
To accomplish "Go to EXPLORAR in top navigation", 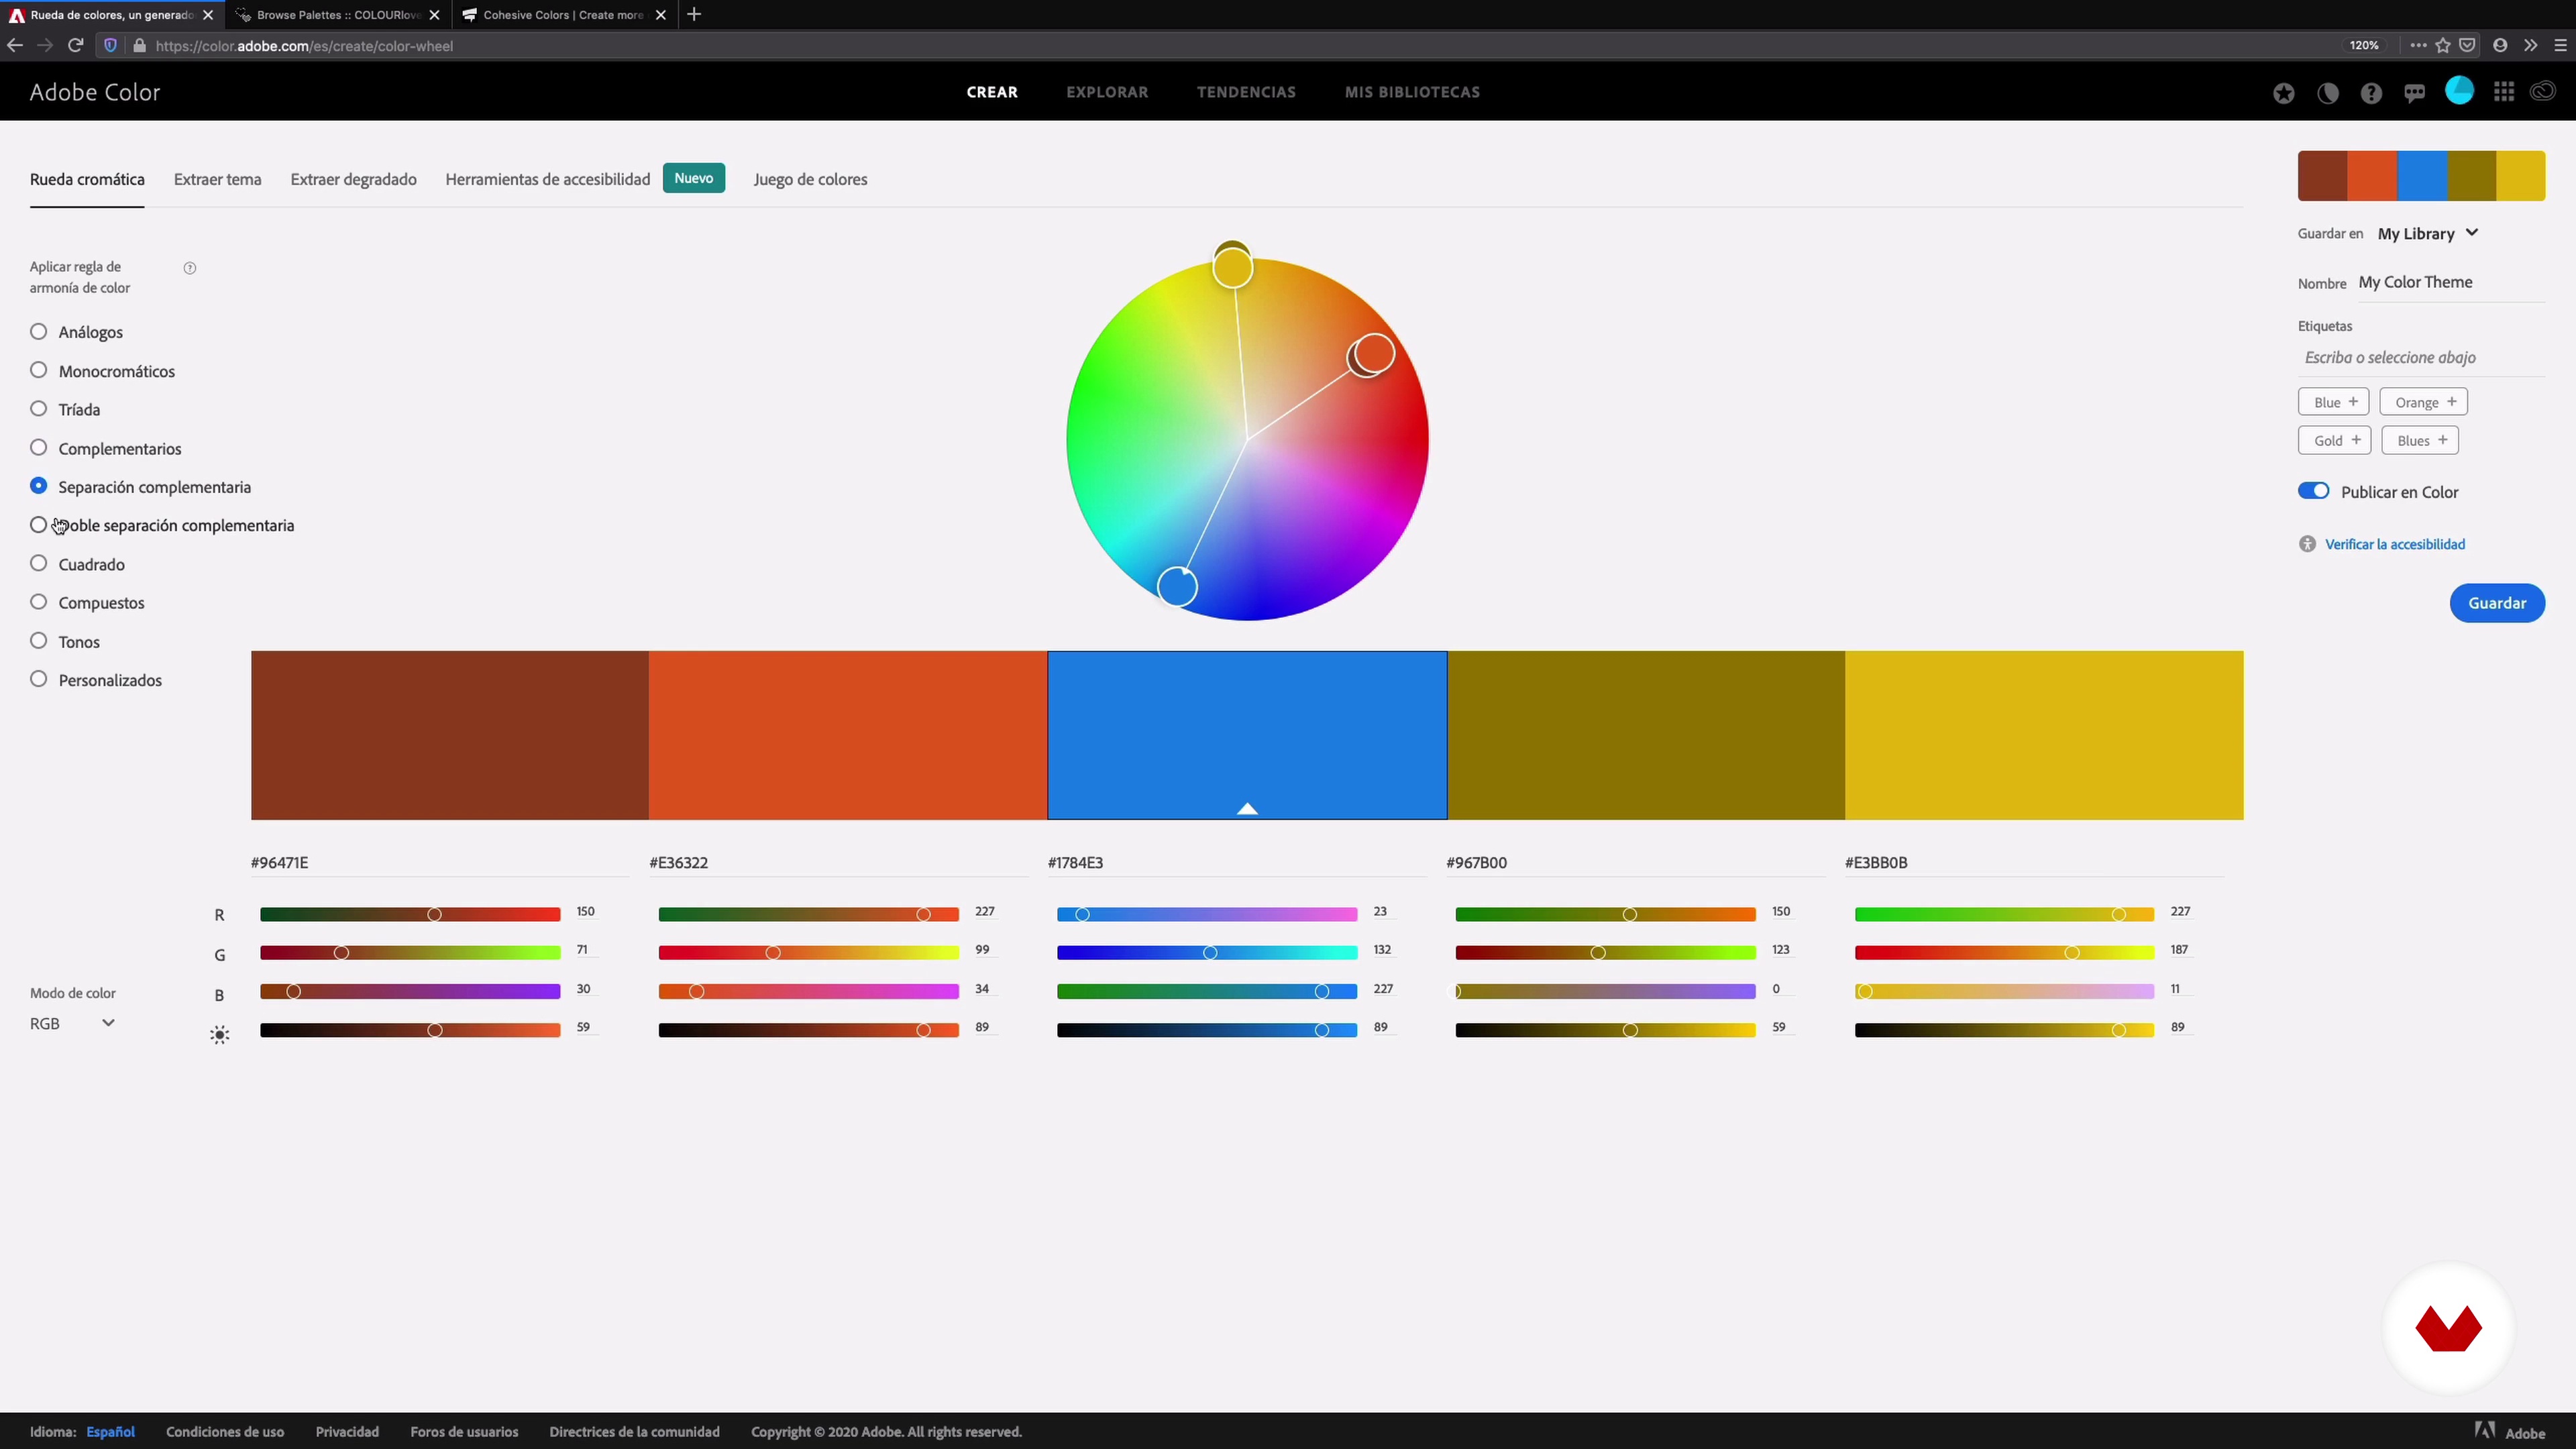I will pyautogui.click(x=1107, y=92).
